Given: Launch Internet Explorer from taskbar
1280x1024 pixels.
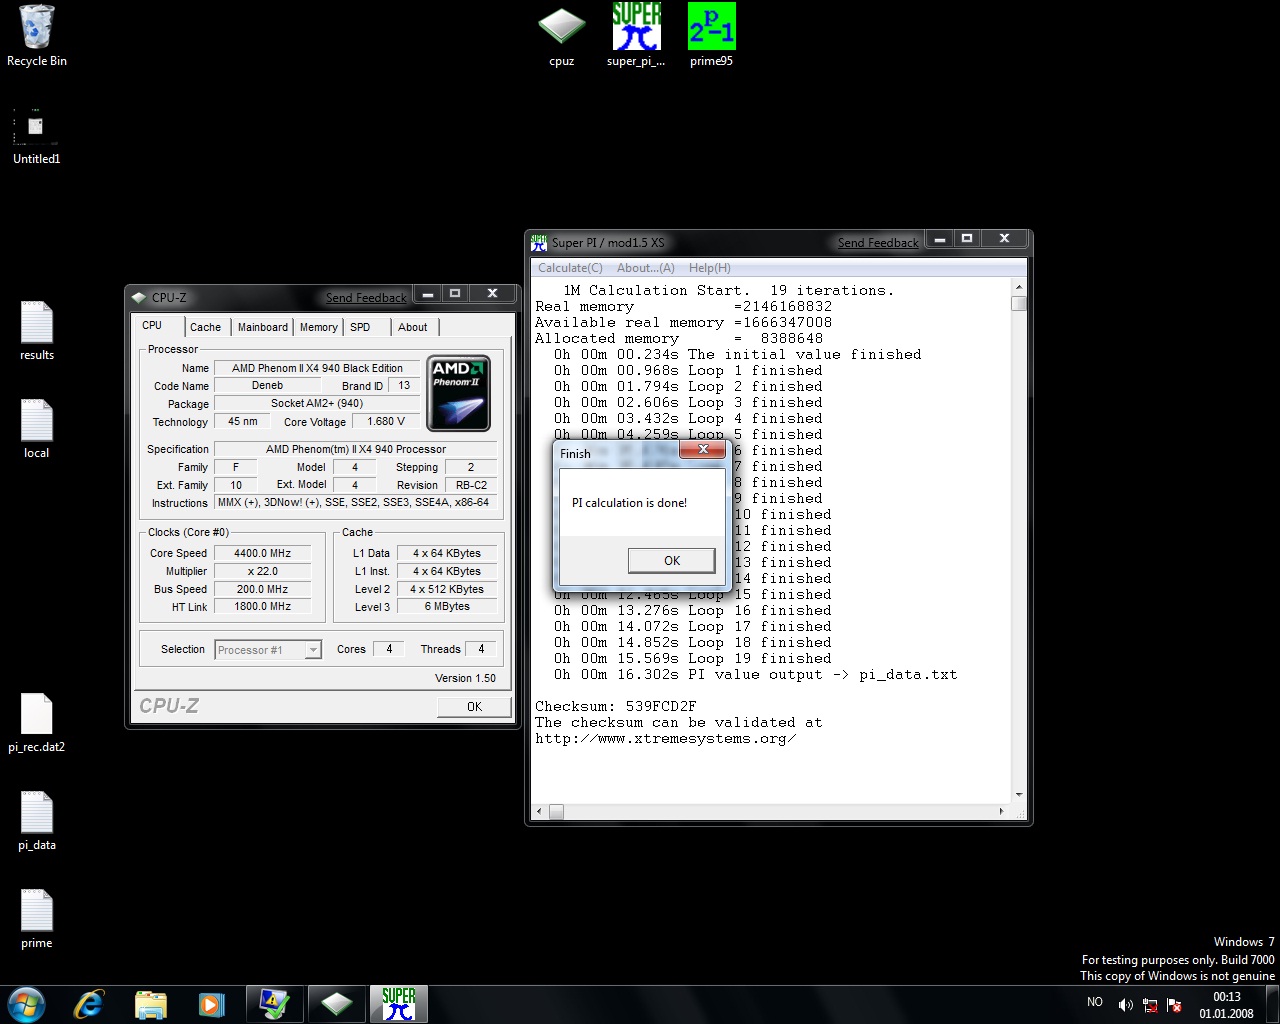Looking at the screenshot, I should point(89,1003).
